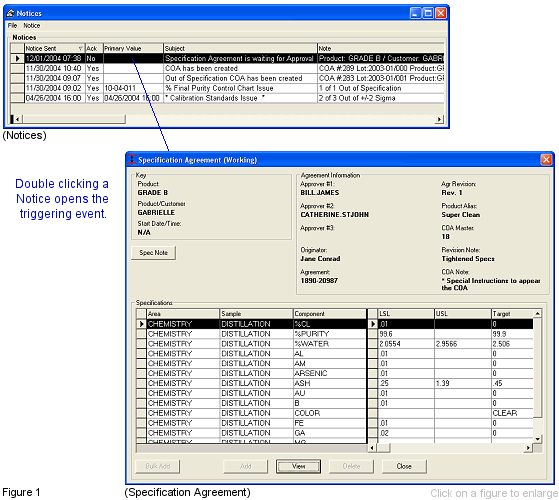Click row selector arrow beside LSL .01 row

(x=373, y=324)
